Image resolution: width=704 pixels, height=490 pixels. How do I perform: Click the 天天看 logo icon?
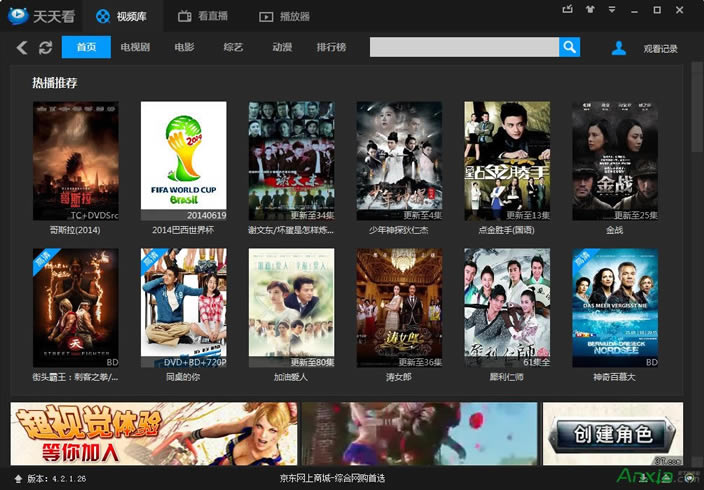coord(17,16)
